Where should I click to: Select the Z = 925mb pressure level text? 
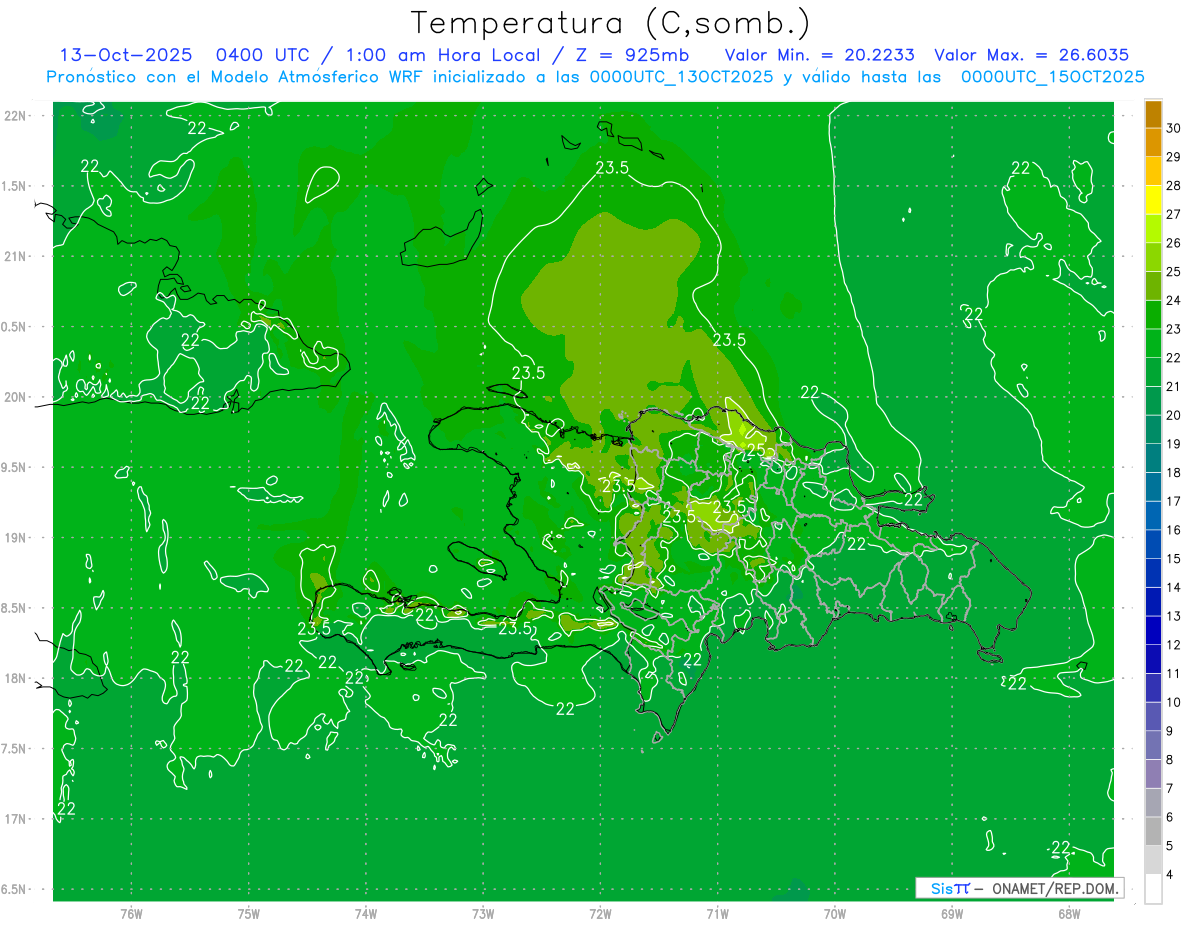point(629,55)
